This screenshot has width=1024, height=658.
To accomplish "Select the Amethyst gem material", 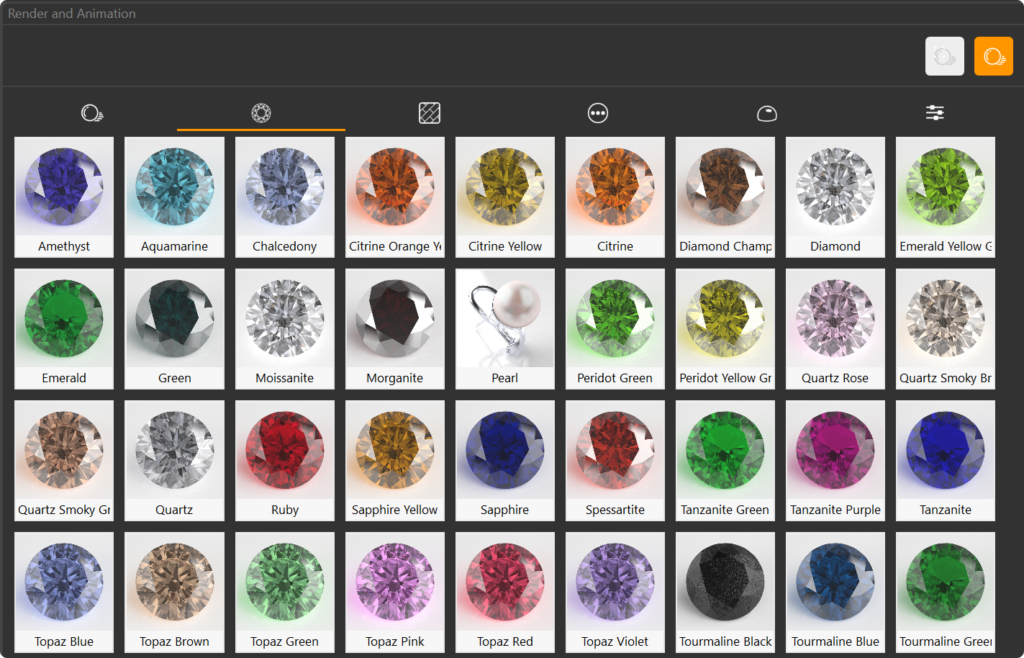I will point(64,196).
